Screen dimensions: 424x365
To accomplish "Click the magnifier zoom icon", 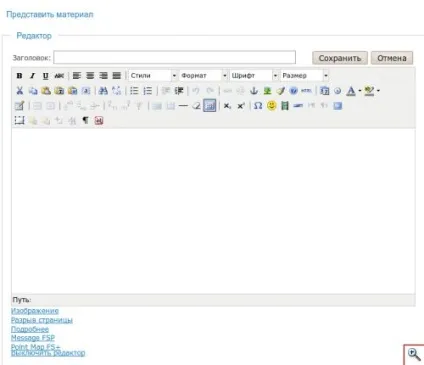I will pyautogui.click(x=414, y=354).
